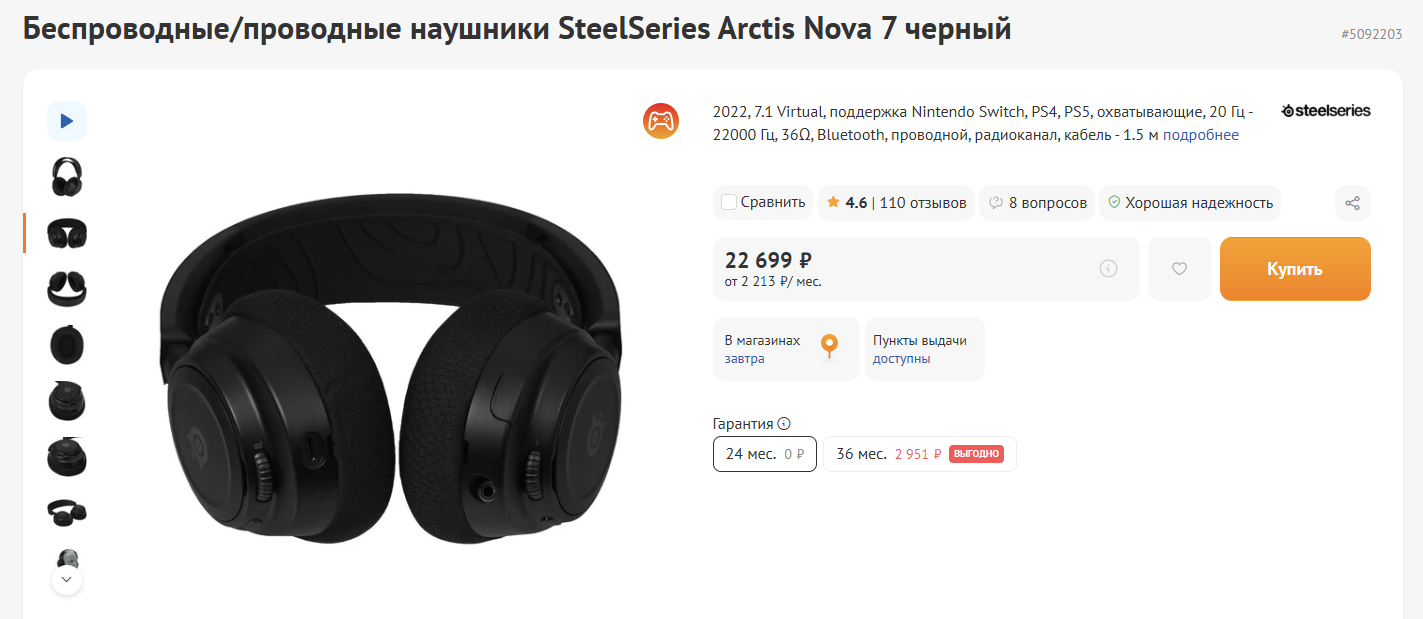Click the star rating 4.6 reviews
The image size is (1423, 619).
(x=896, y=203)
